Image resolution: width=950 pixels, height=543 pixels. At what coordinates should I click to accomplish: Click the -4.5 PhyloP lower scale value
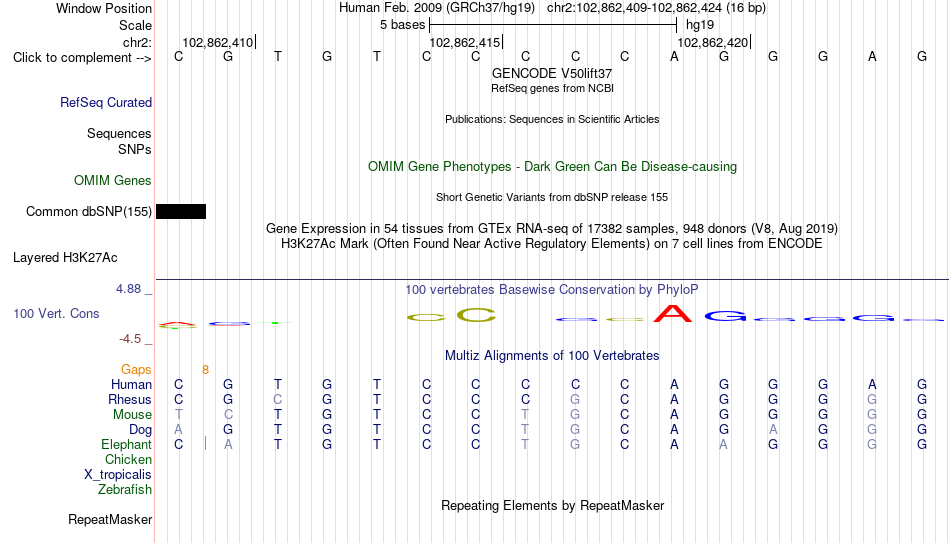point(130,339)
